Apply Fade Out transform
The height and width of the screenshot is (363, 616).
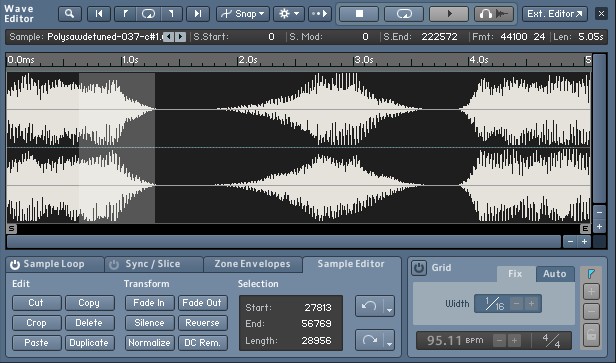coord(202,303)
